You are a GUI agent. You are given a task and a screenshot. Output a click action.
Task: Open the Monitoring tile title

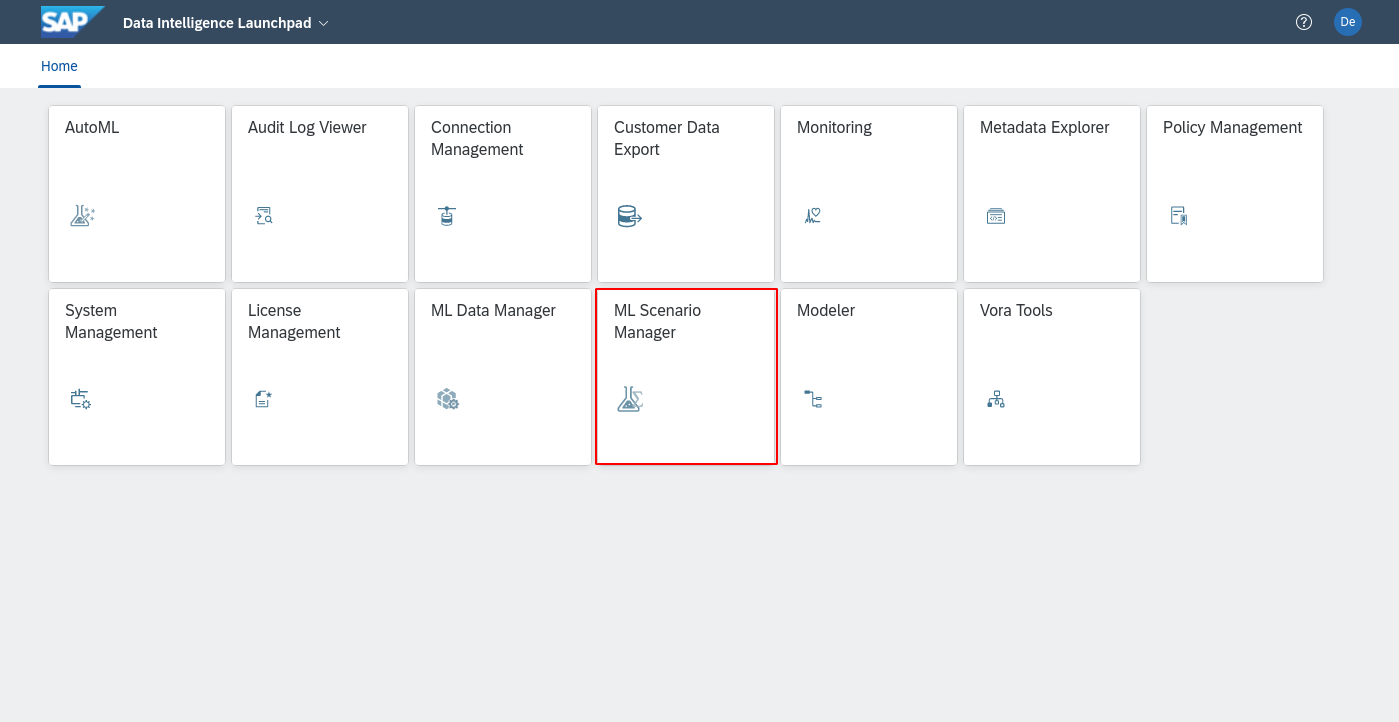pyautogui.click(x=834, y=128)
